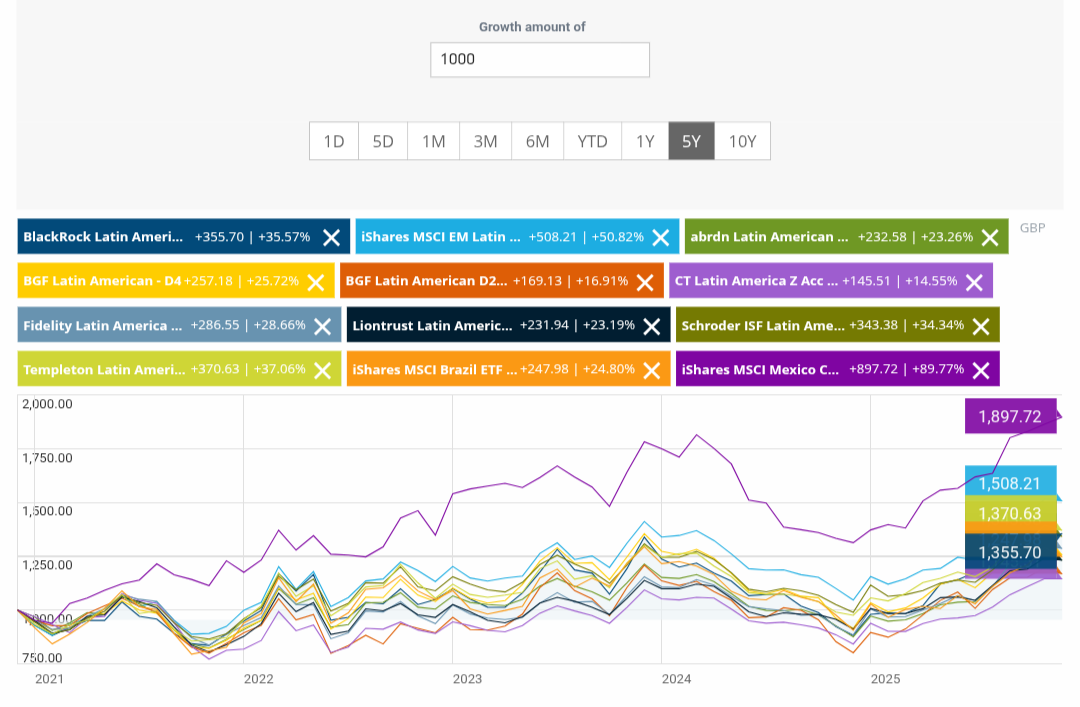Remove BGF Latin American D2 series
1080x707 pixels.
click(x=645, y=282)
